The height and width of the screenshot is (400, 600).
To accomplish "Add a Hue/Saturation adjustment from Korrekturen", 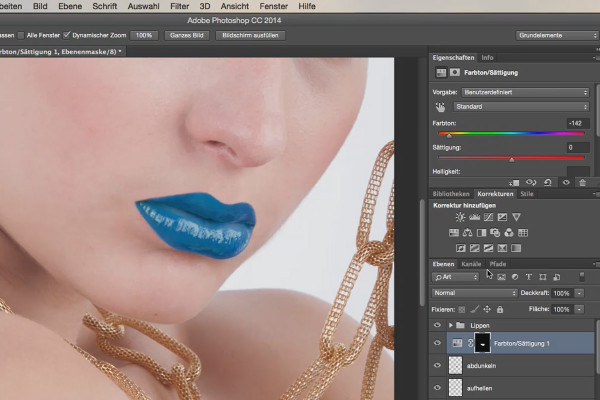I will pos(454,233).
